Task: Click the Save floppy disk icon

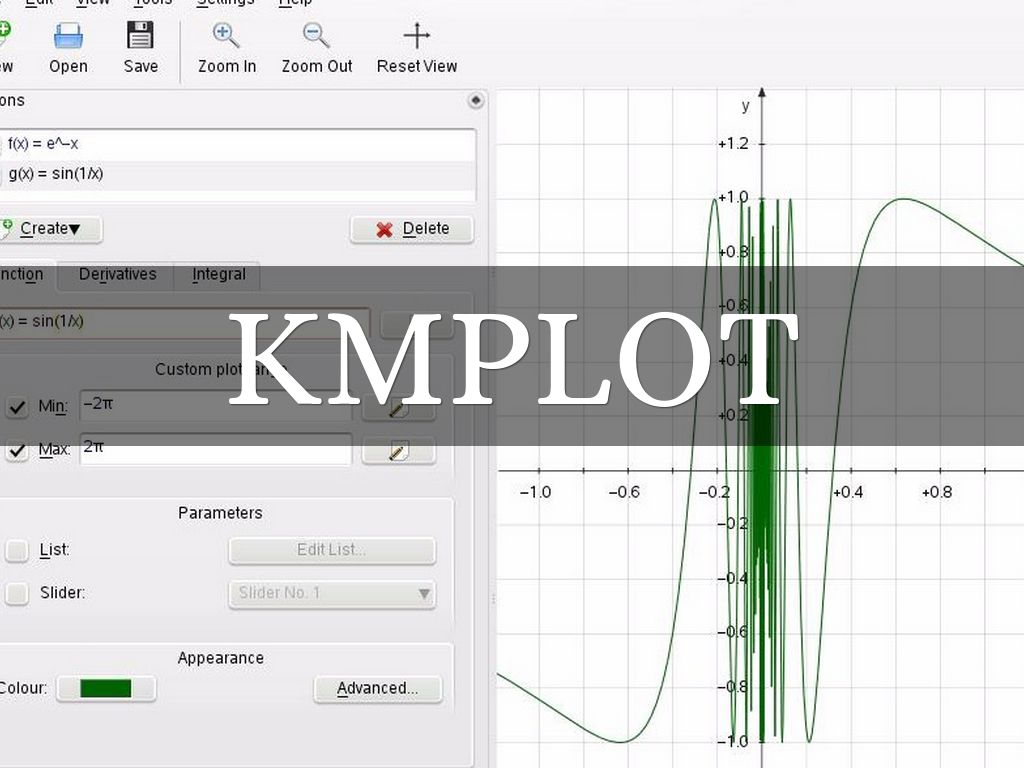Action: pos(140,37)
